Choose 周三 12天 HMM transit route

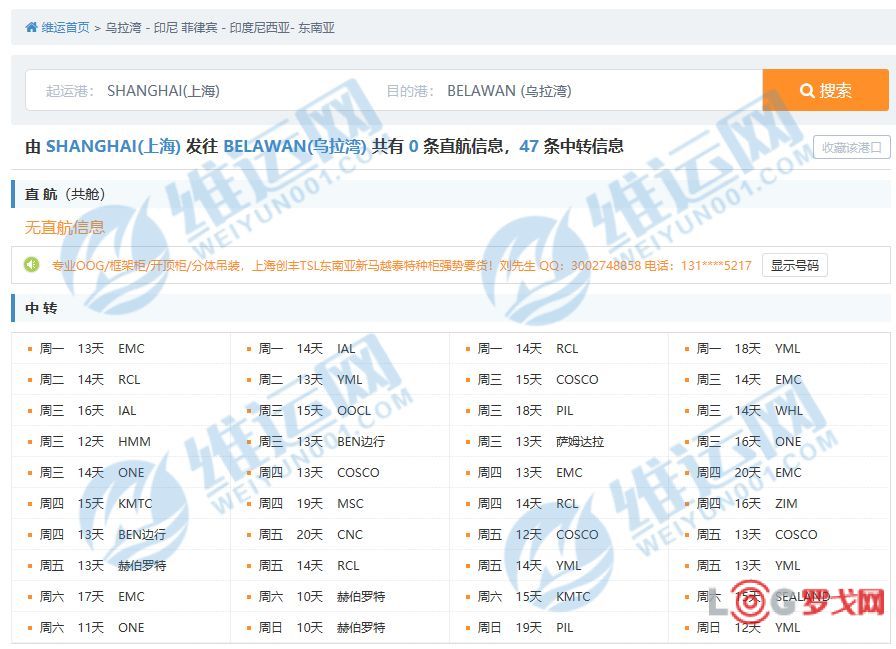[95, 442]
